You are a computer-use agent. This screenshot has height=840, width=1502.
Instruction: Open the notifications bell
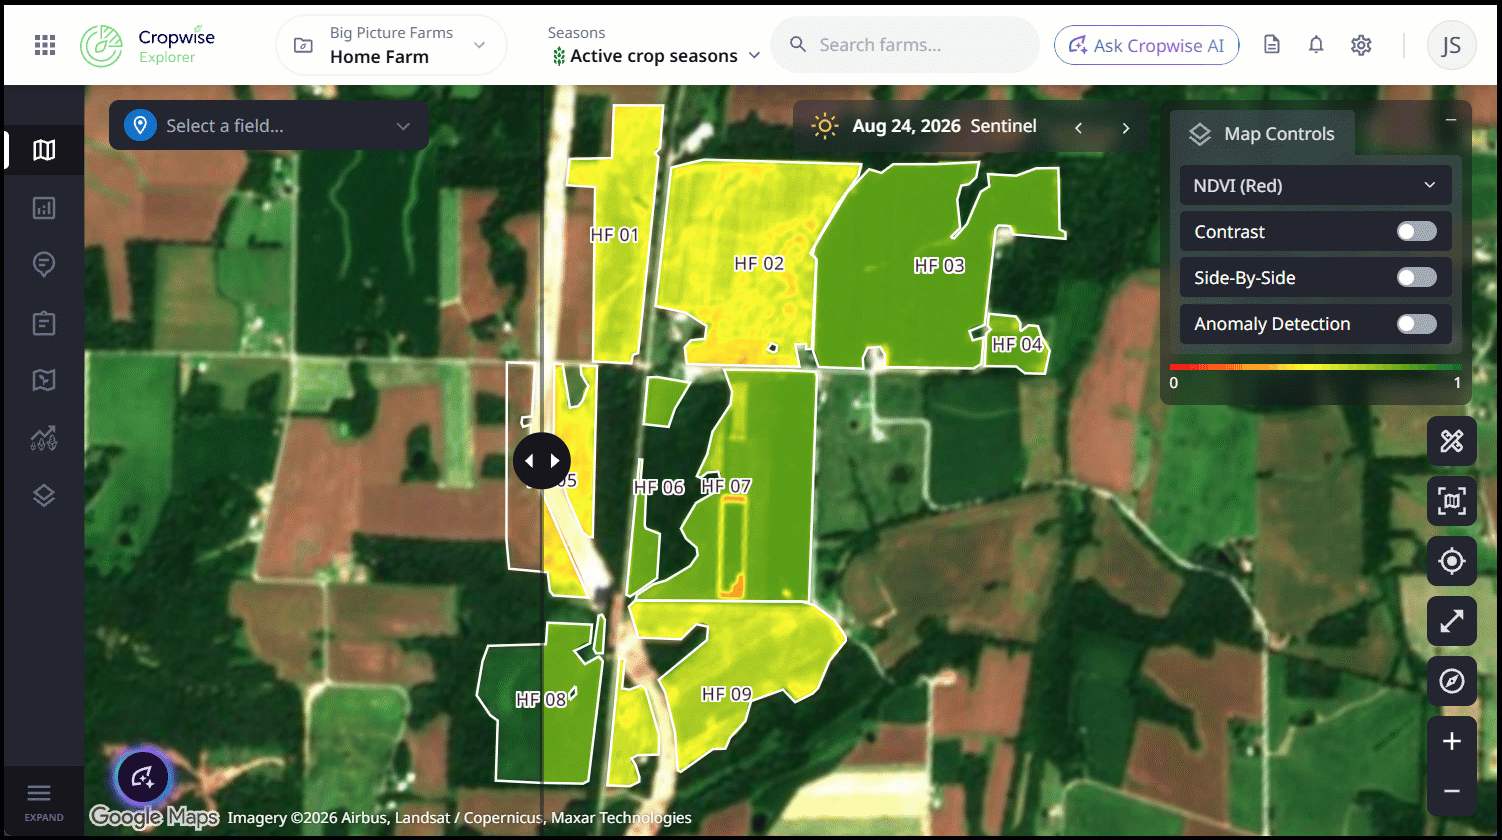(x=1316, y=45)
